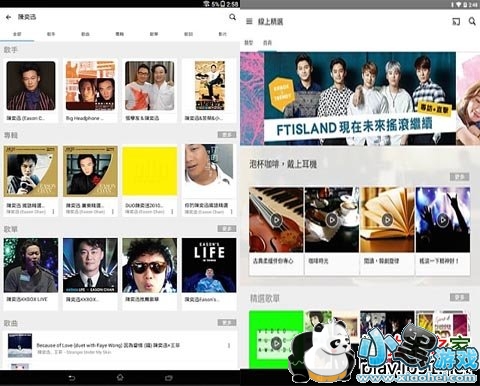Open overflow menu for Because of Love song
Image resolution: width=480 pixels, height=386 pixels.
pyautogui.click(x=229, y=346)
